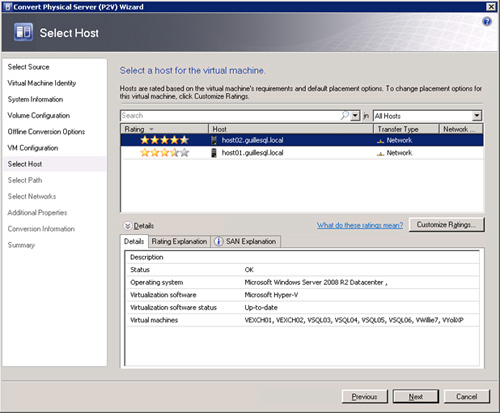
Task: Click the three-star rating of host01
Action: click(164, 153)
